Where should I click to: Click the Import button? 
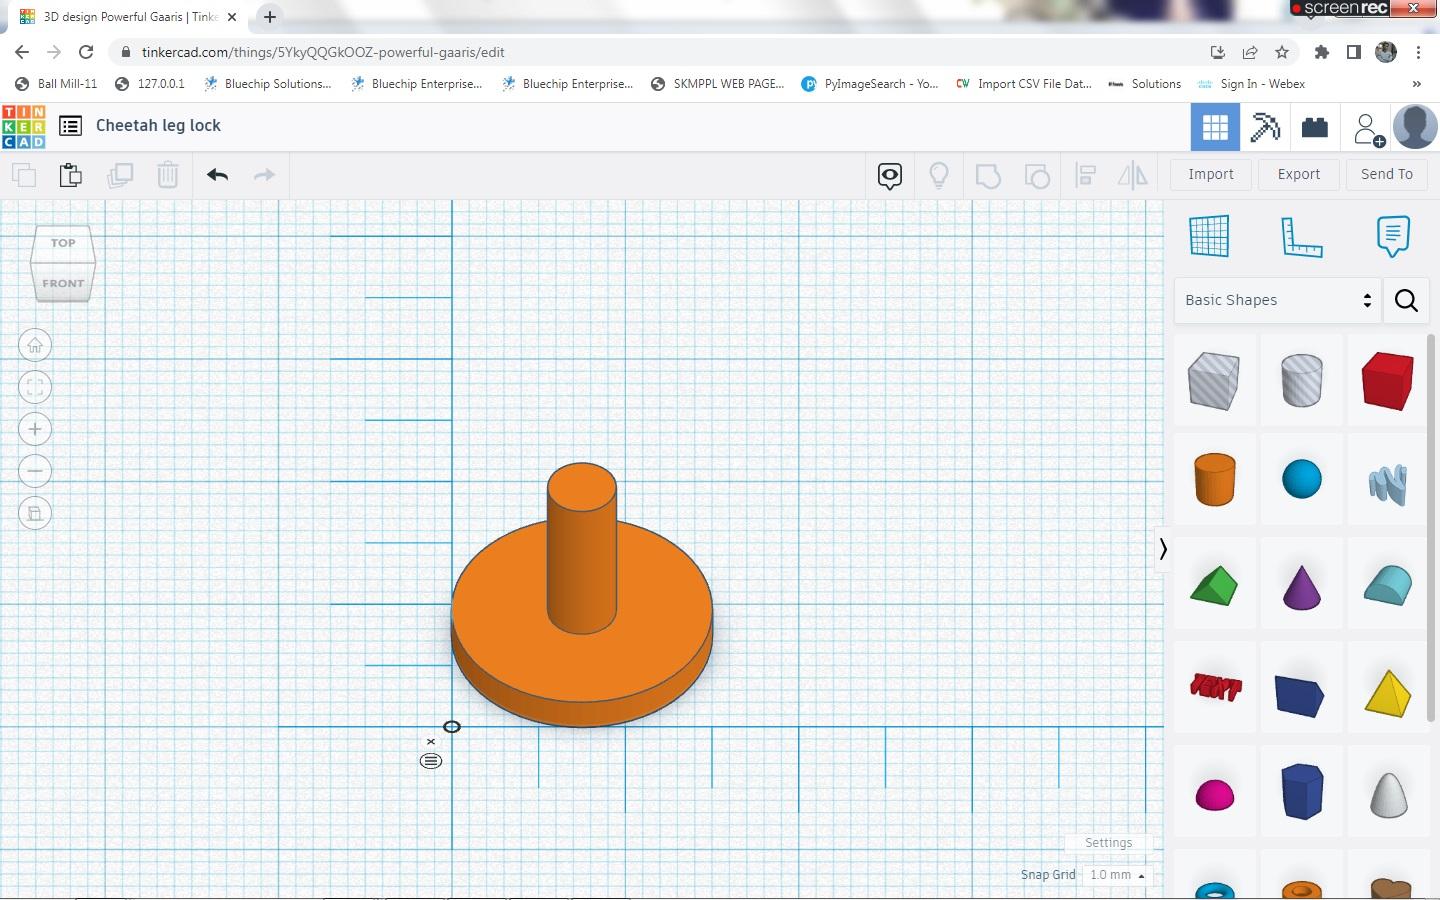(1211, 174)
